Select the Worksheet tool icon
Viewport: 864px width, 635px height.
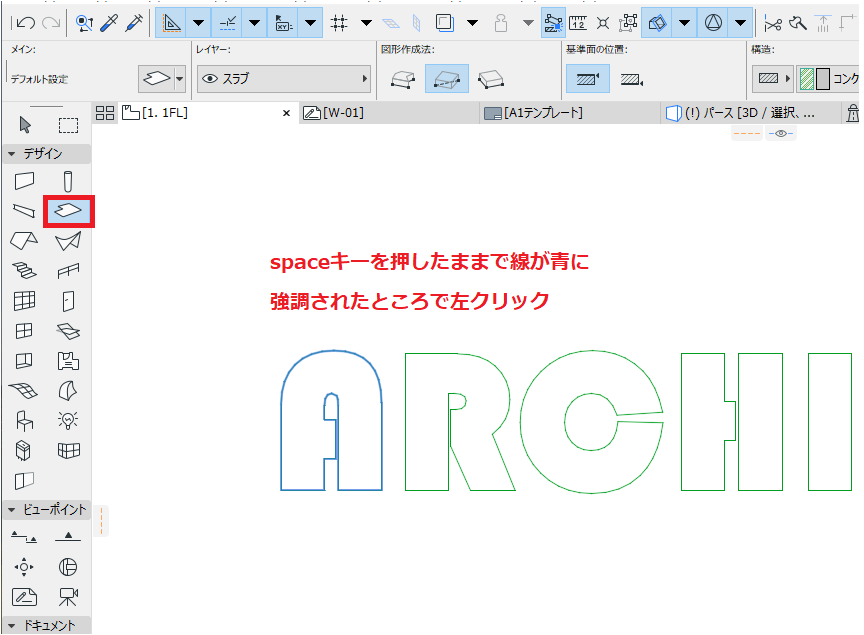point(24,597)
